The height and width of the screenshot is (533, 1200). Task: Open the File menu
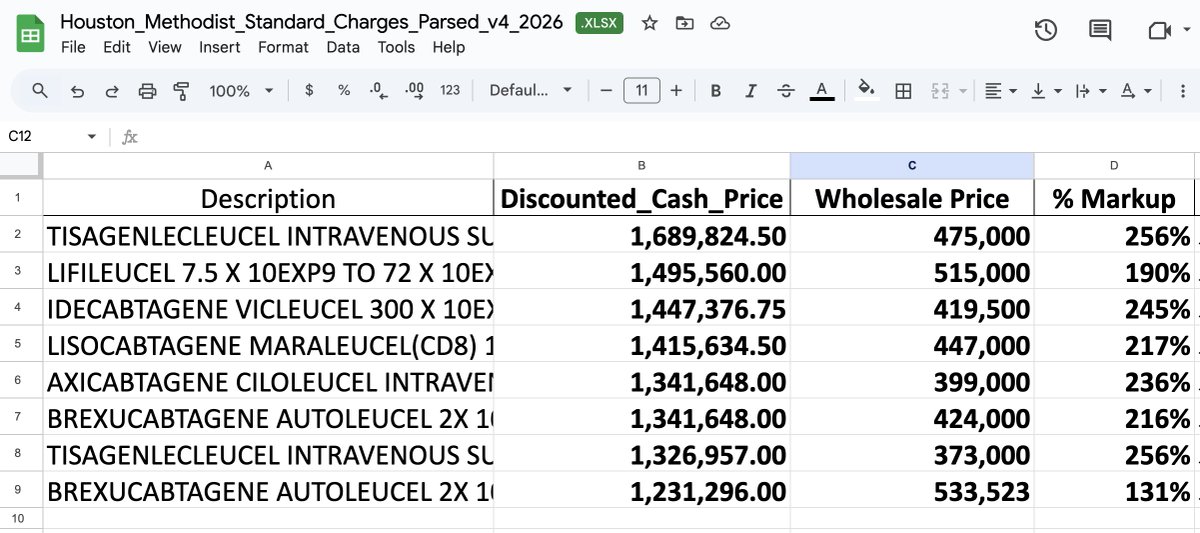pos(73,47)
